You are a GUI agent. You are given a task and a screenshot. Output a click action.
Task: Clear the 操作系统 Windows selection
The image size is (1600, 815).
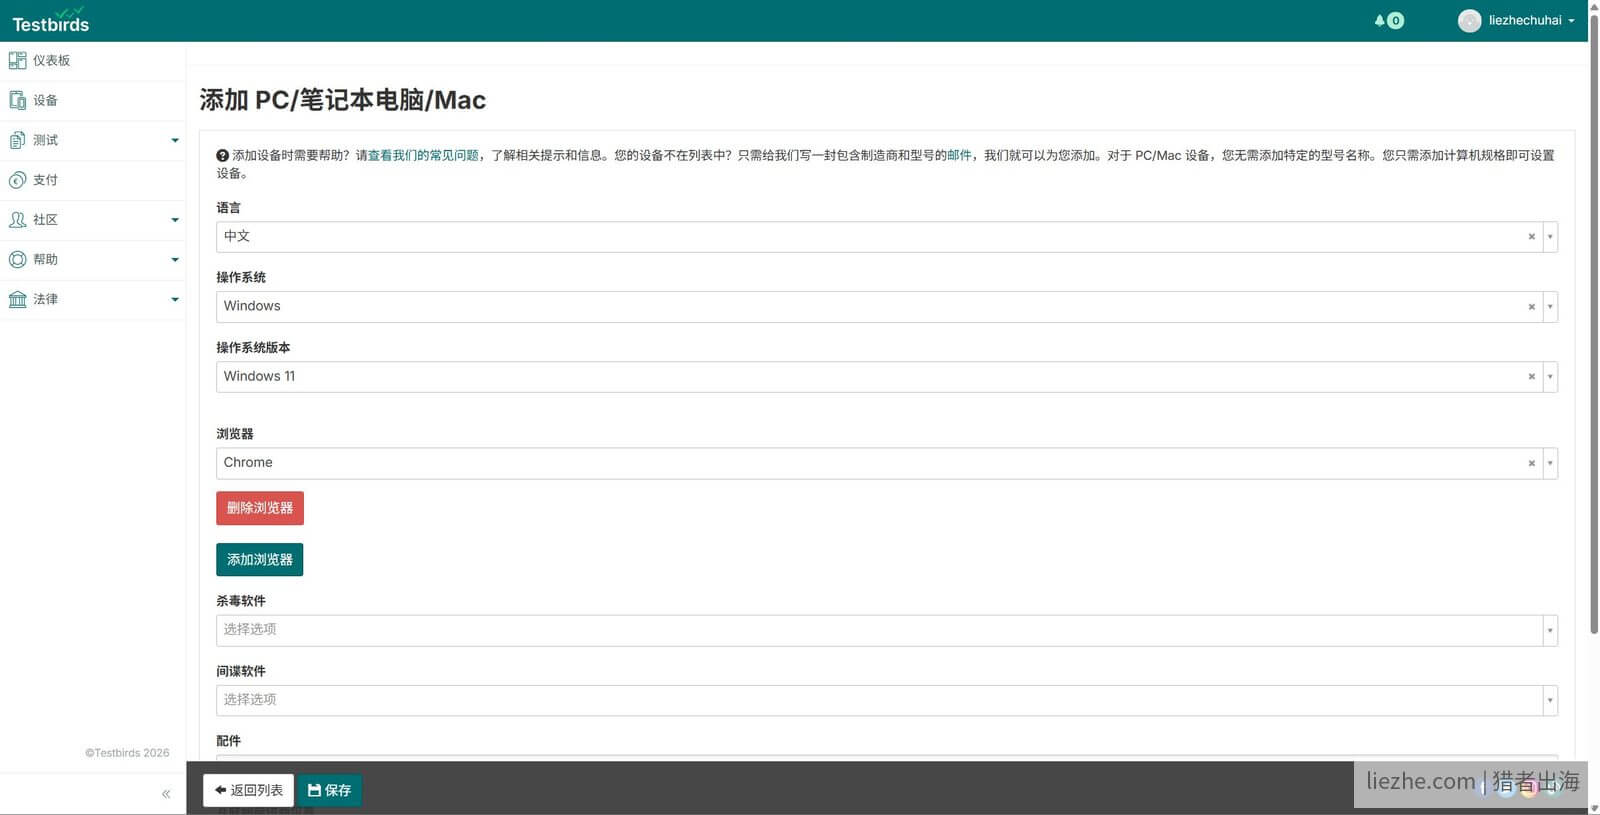pyautogui.click(x=1531, y=307)
